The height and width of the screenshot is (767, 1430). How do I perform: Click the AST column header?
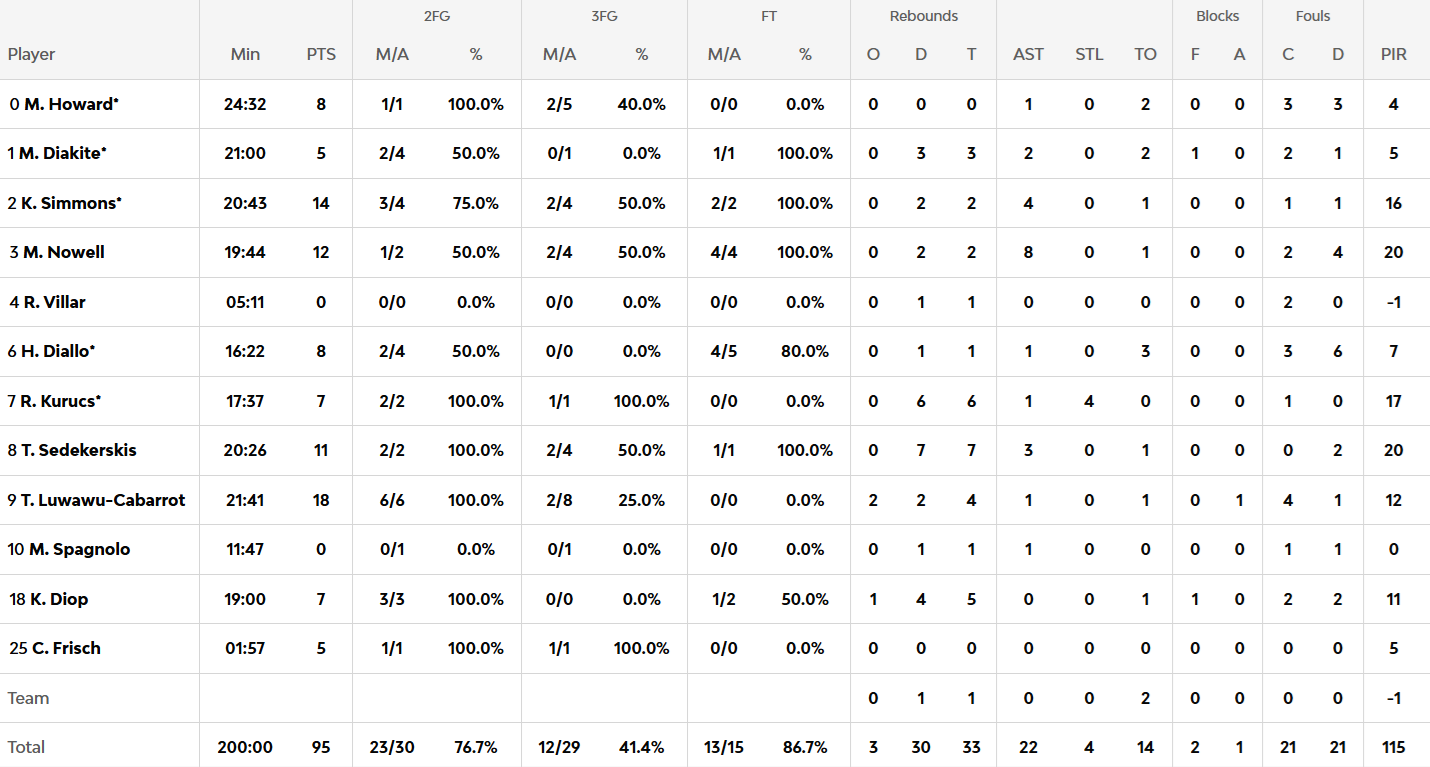1028,54
